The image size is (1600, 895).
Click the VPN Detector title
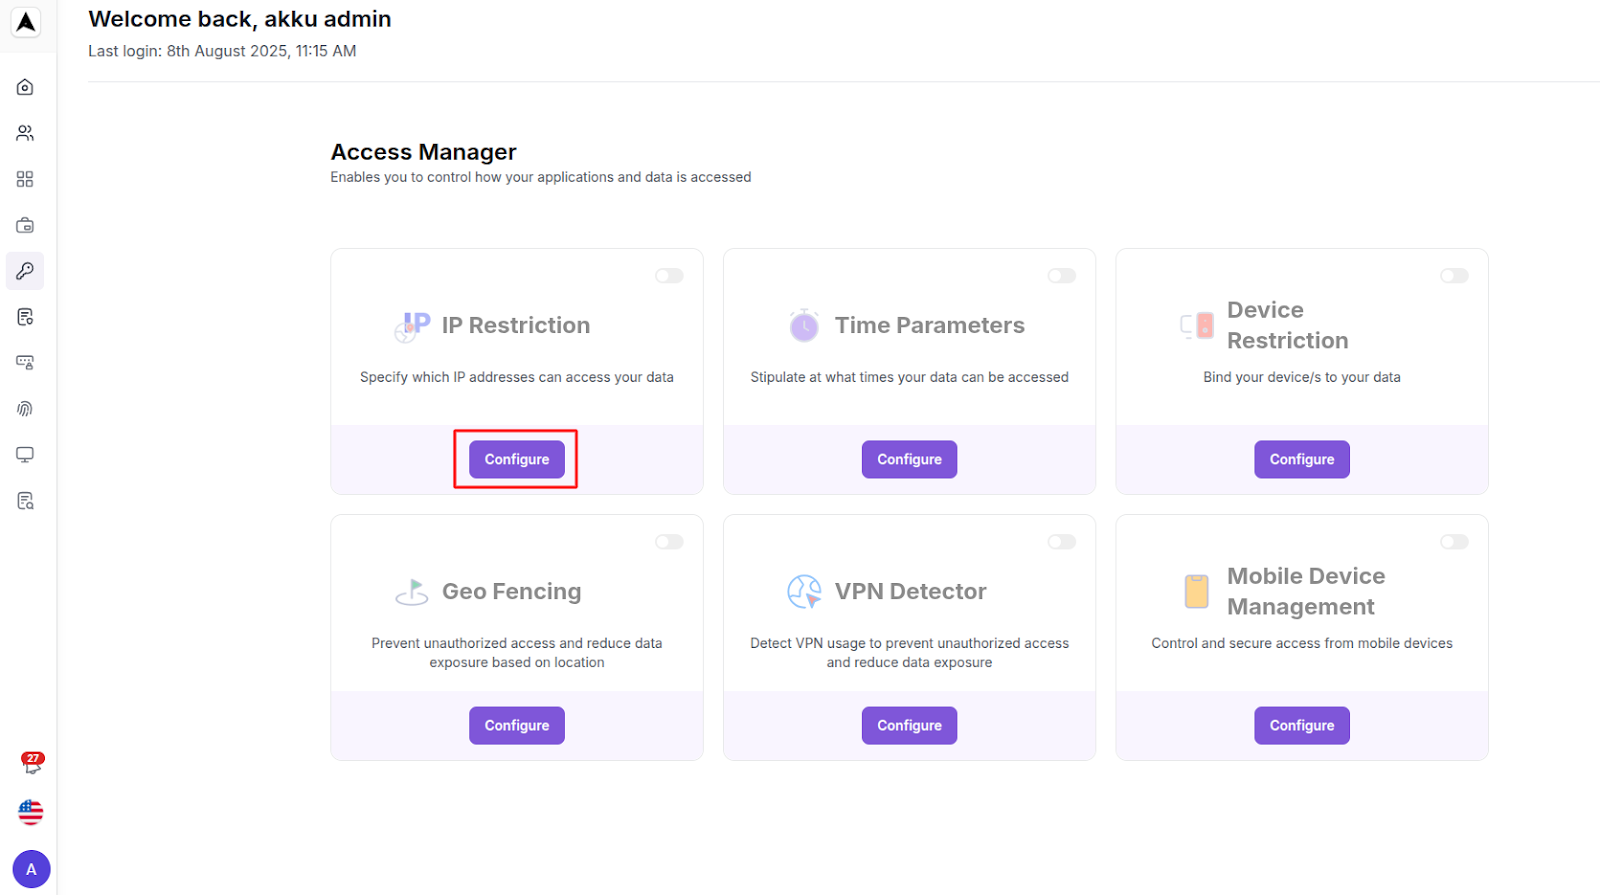tap(911, 592)
